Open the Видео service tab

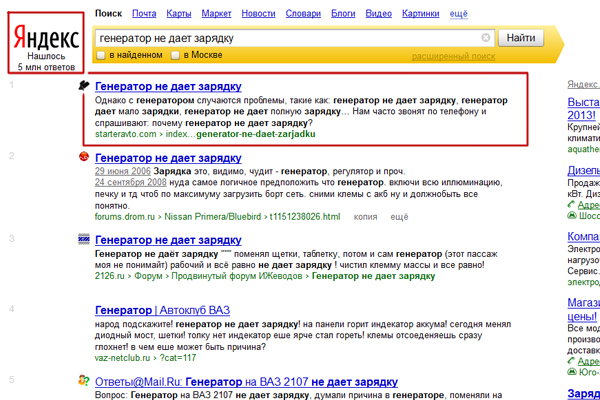click(x=378, y=14)
